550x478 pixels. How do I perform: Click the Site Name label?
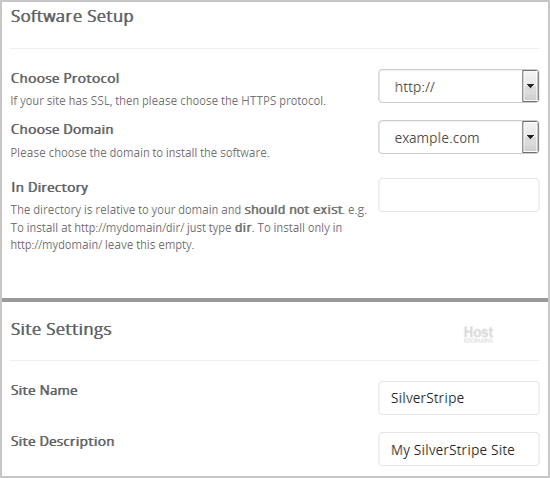(x=44, y=390)
